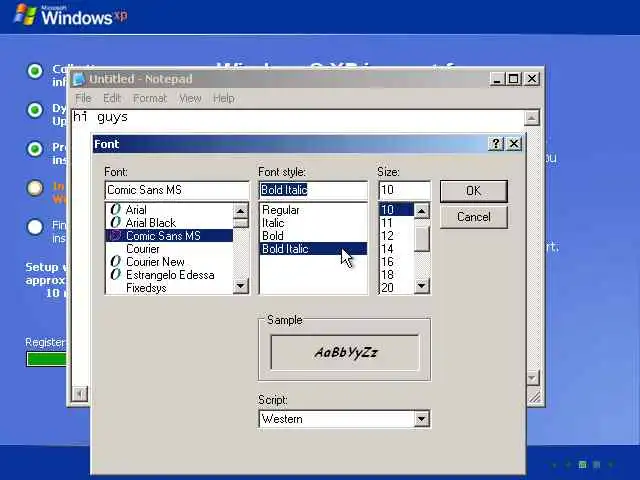Screen dimensions: 640x480
Task: Click the TrueType icon beside Arial Black
Action: (x=116, y=222)
